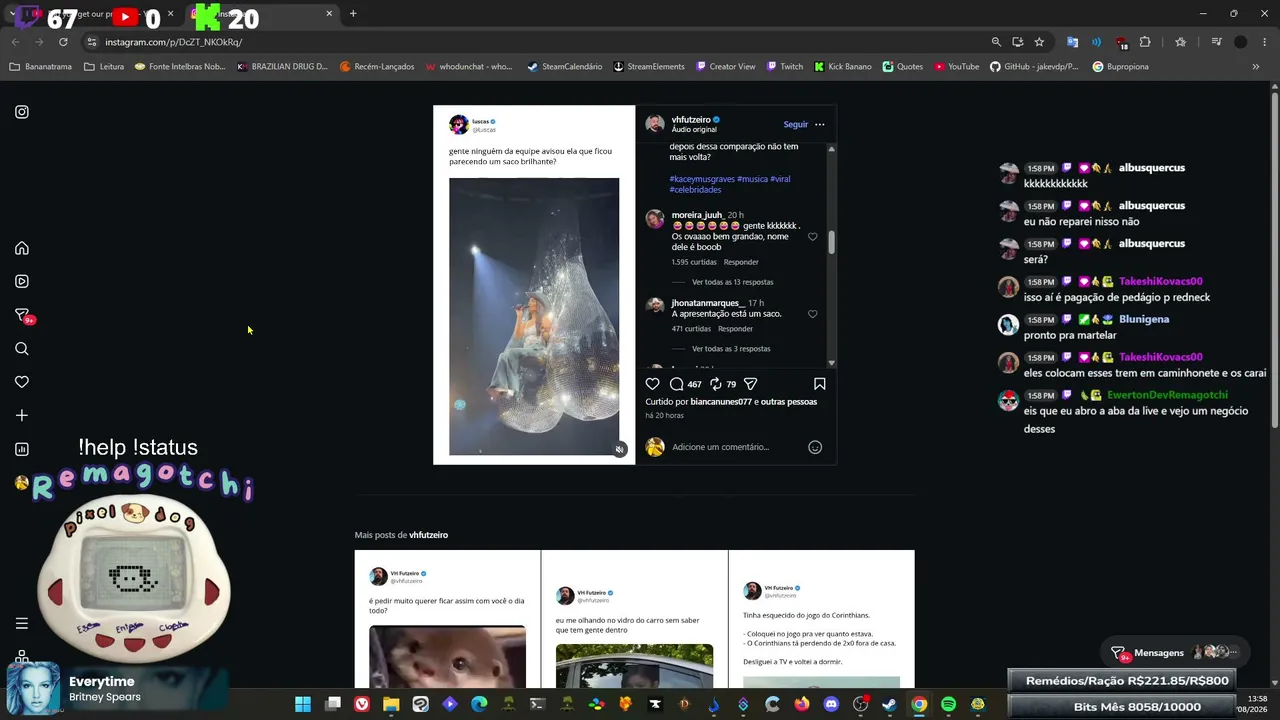The width and height of the screenshot is (1280, 720).
Task: Open the Windows Start menu
Action: pos(303,704)
